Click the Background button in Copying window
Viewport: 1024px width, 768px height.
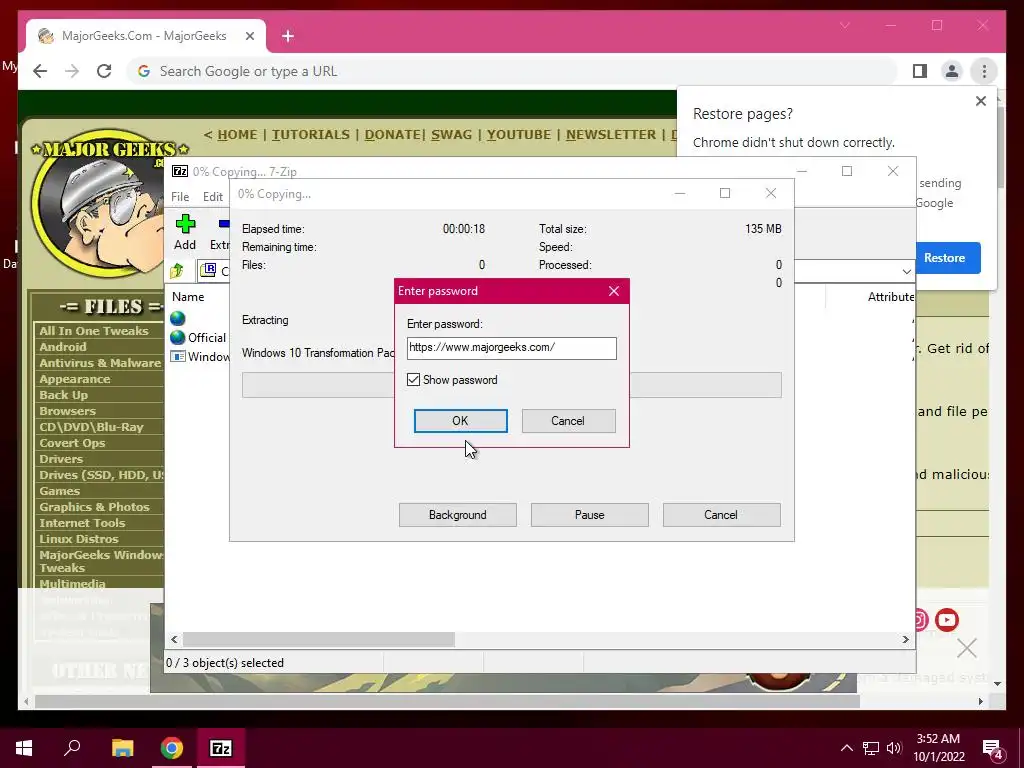click(x=458, y=515)
